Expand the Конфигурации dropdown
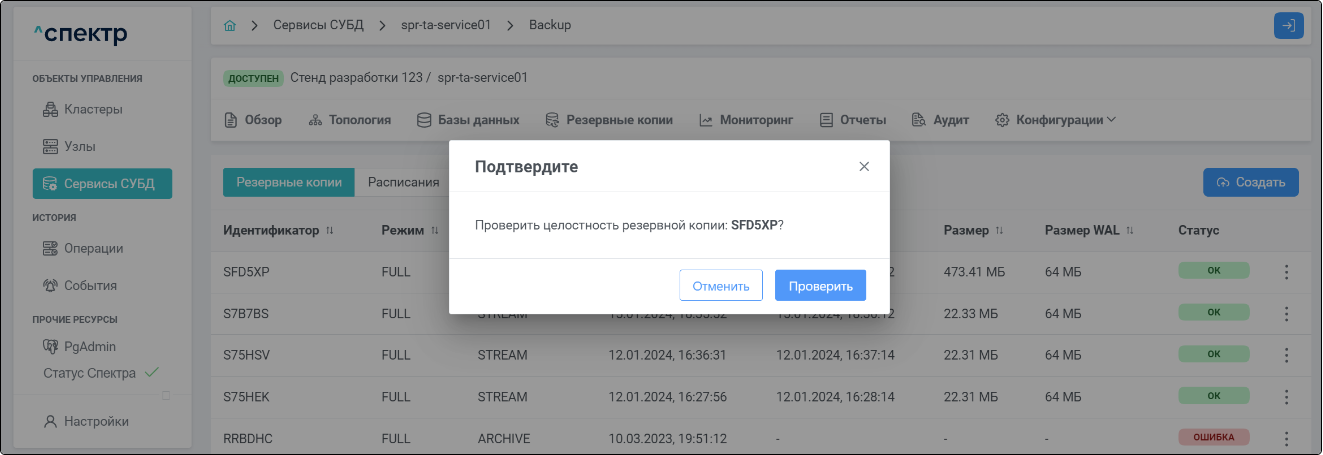 tap(1055, 120)
